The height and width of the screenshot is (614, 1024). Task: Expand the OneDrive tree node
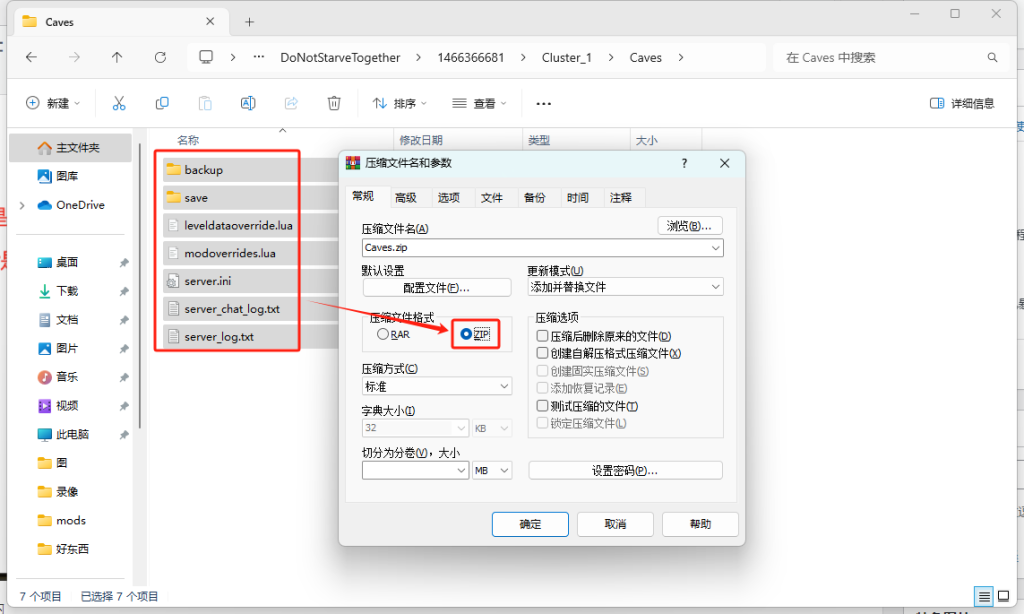(22, 206)
